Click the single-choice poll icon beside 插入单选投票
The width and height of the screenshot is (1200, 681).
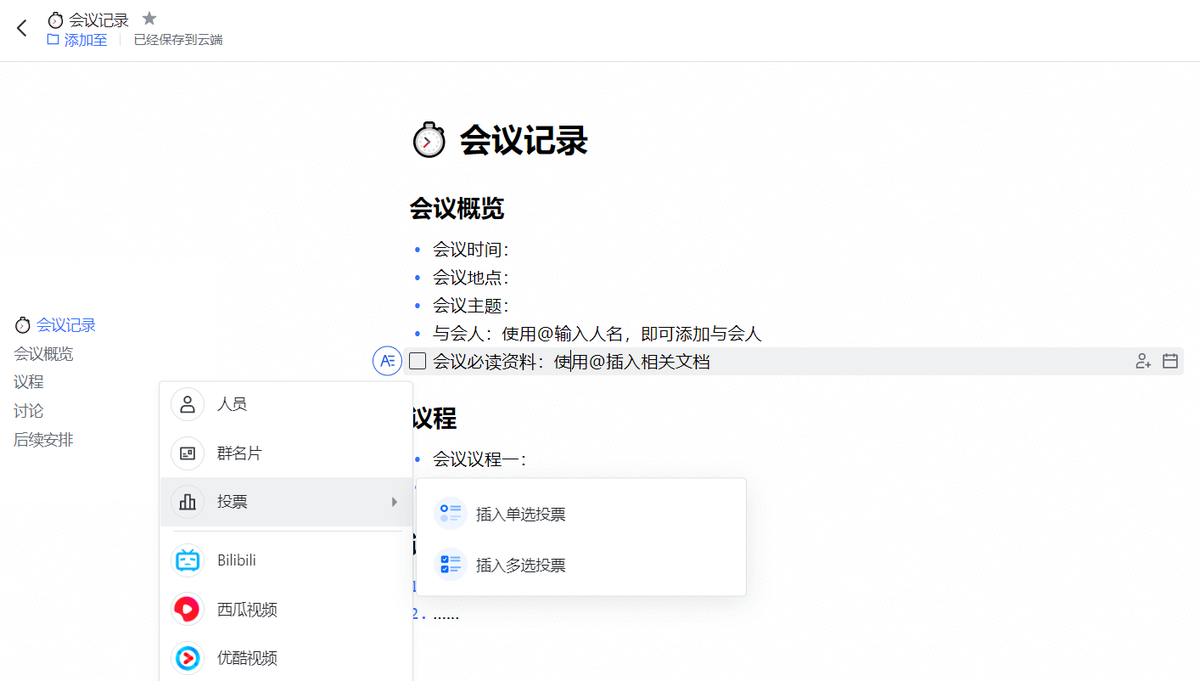click(450, 513)
